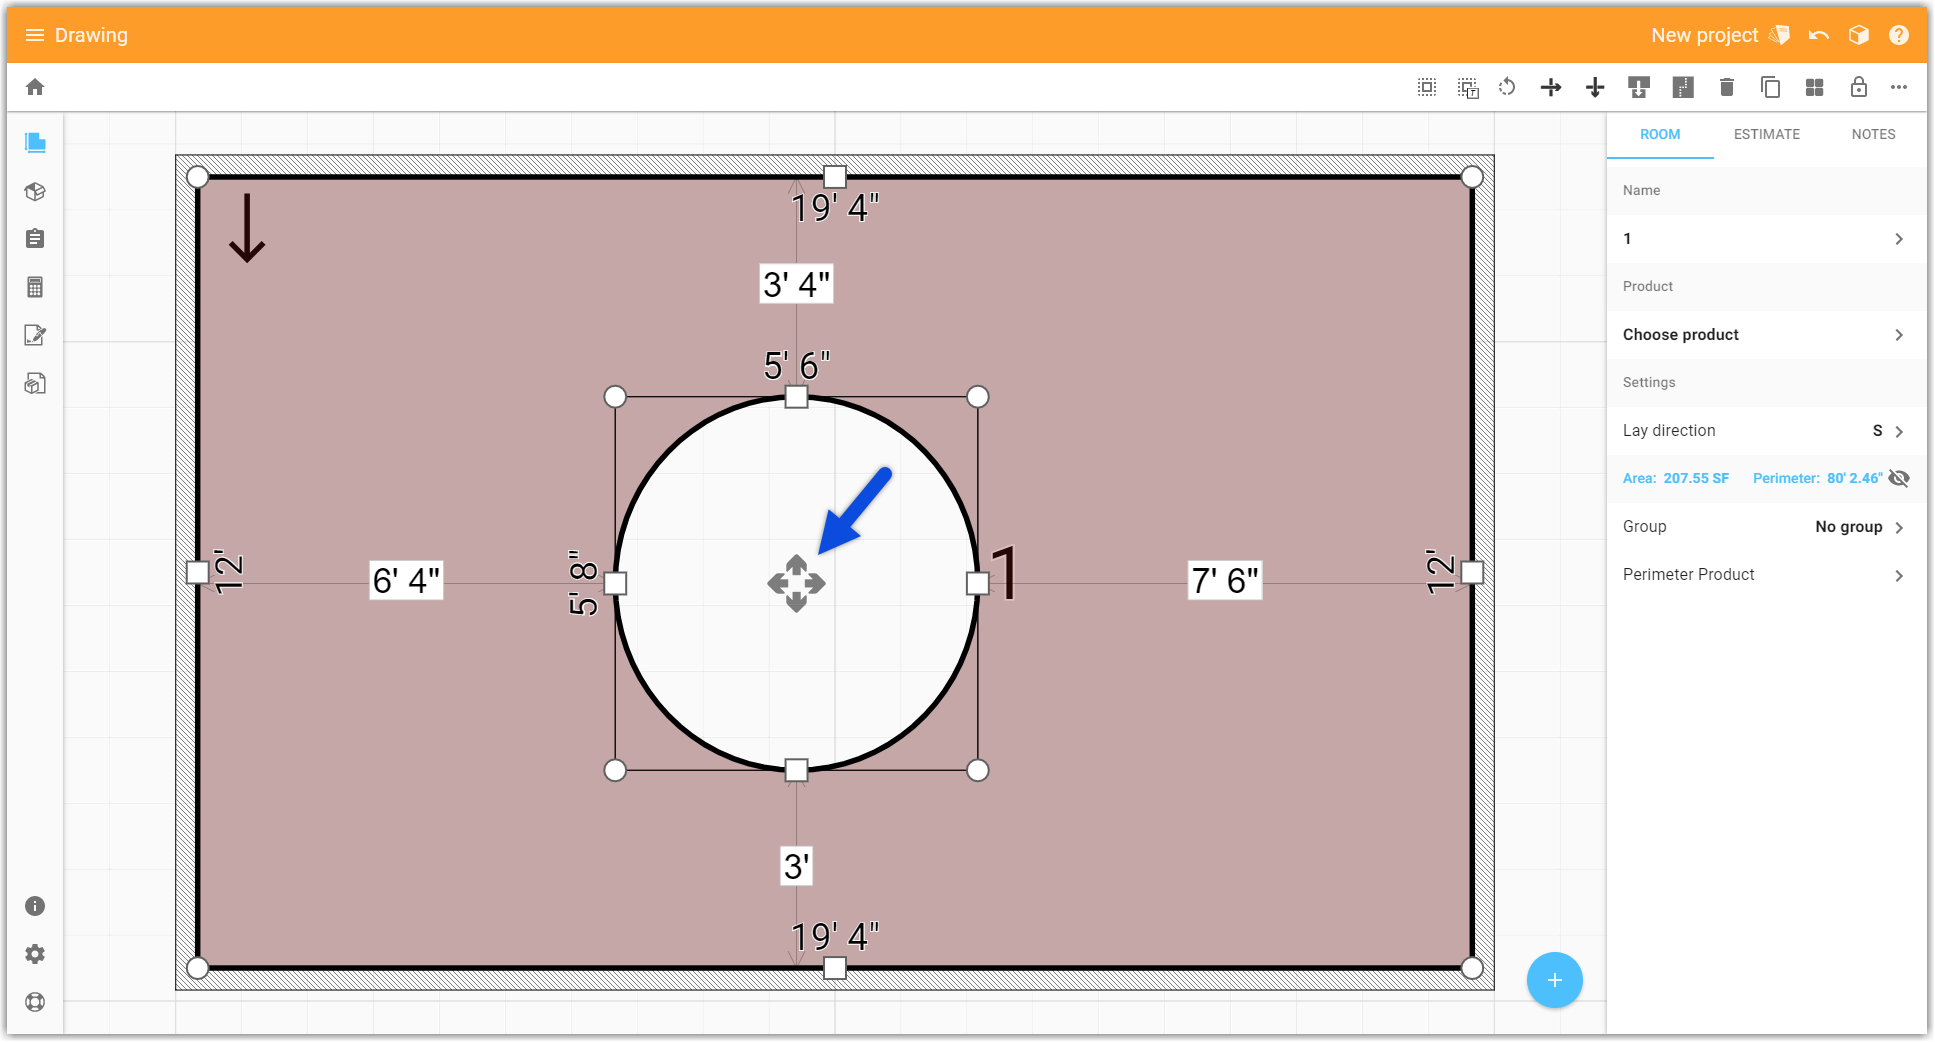
Task: Click the 6' 4" dimension label
Action: tap(406, 580)
